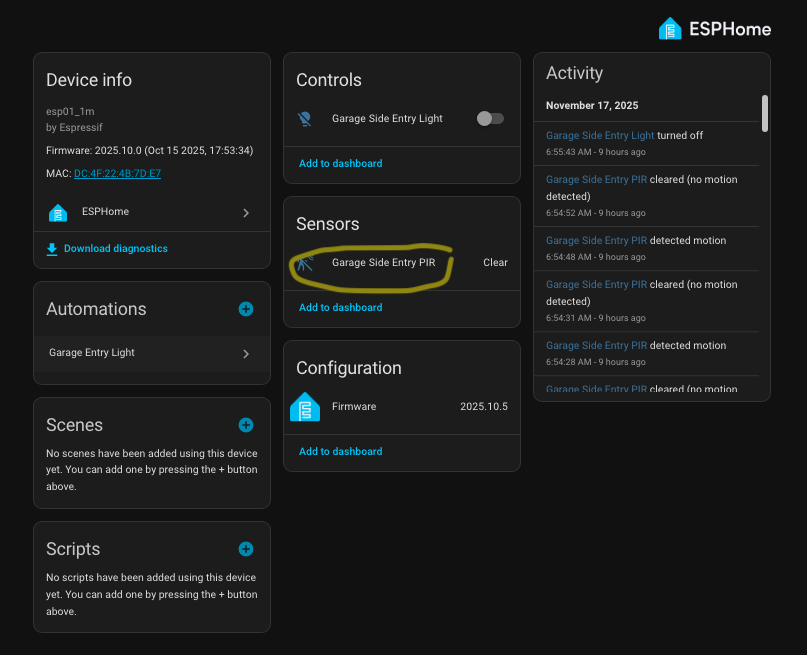Click Add to dashboard under Configuration

click(340, 452)
